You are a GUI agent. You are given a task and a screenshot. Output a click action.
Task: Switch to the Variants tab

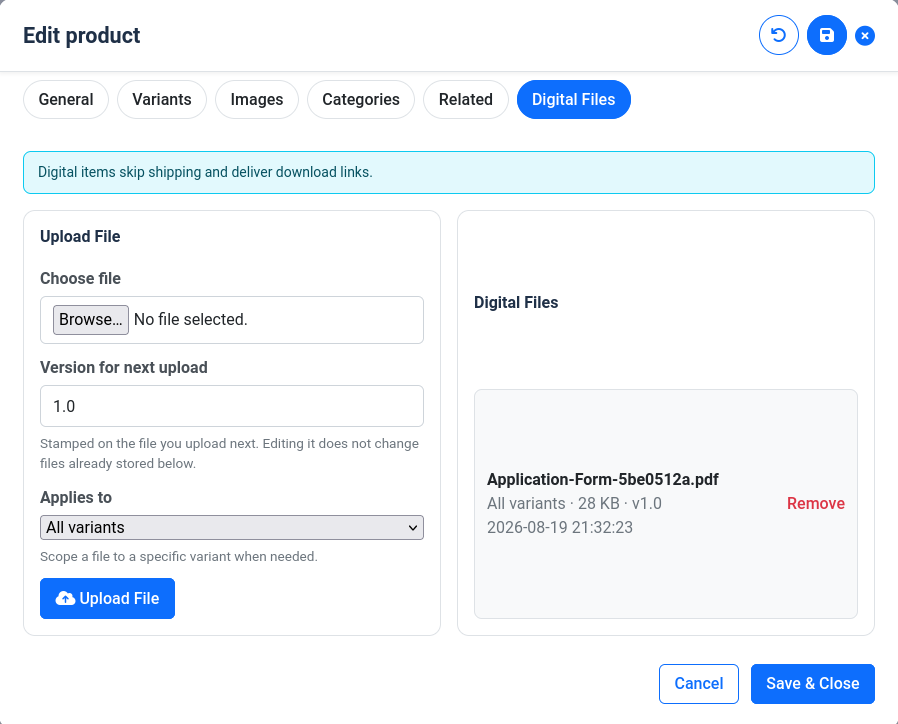(x=162, y=100)
